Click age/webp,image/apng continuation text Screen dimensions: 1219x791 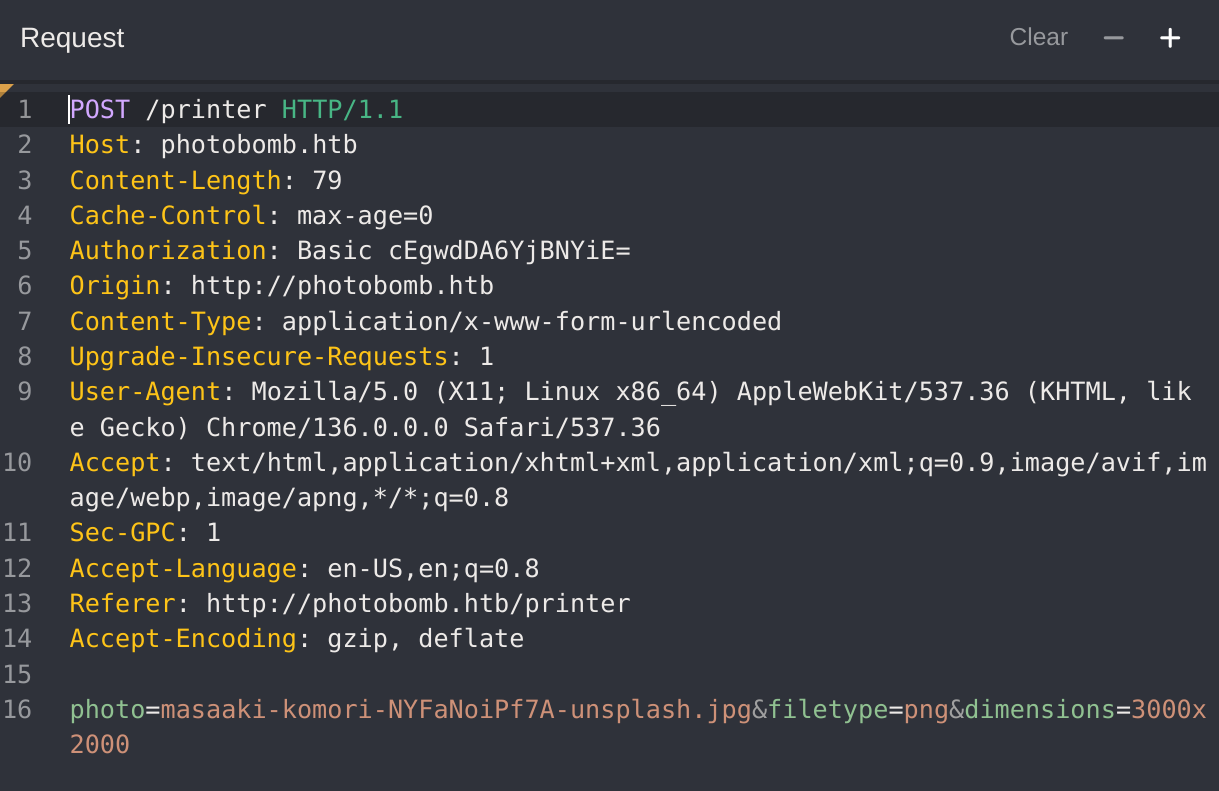214,497
